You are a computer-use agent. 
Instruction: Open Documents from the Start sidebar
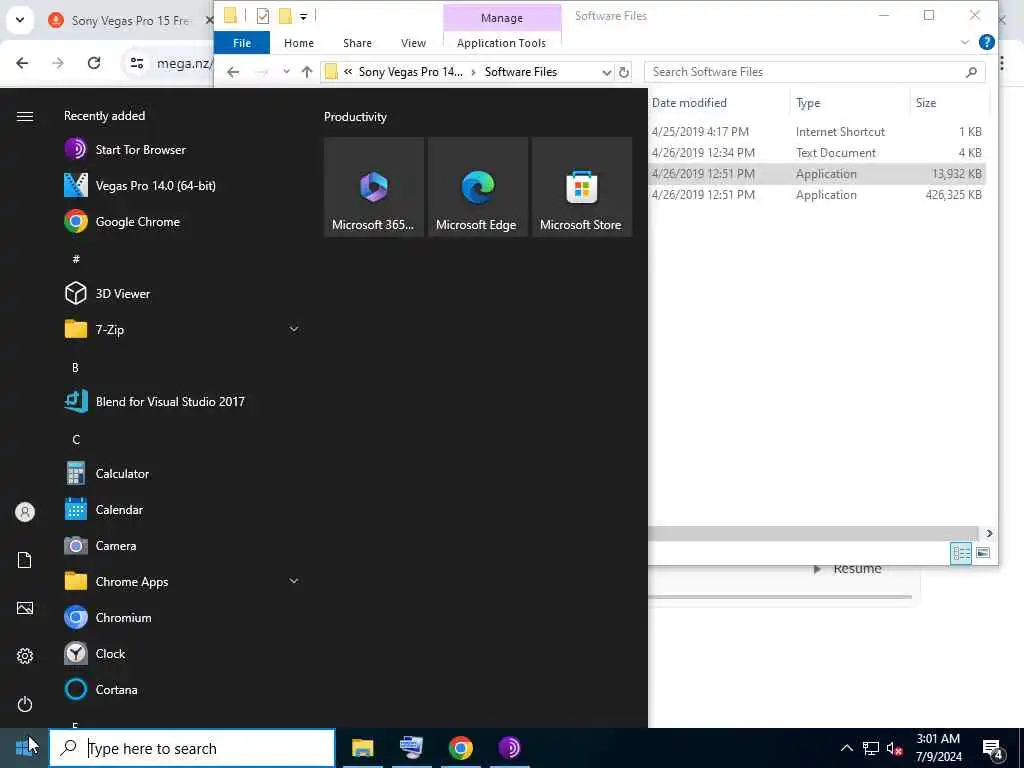point(25,560)
